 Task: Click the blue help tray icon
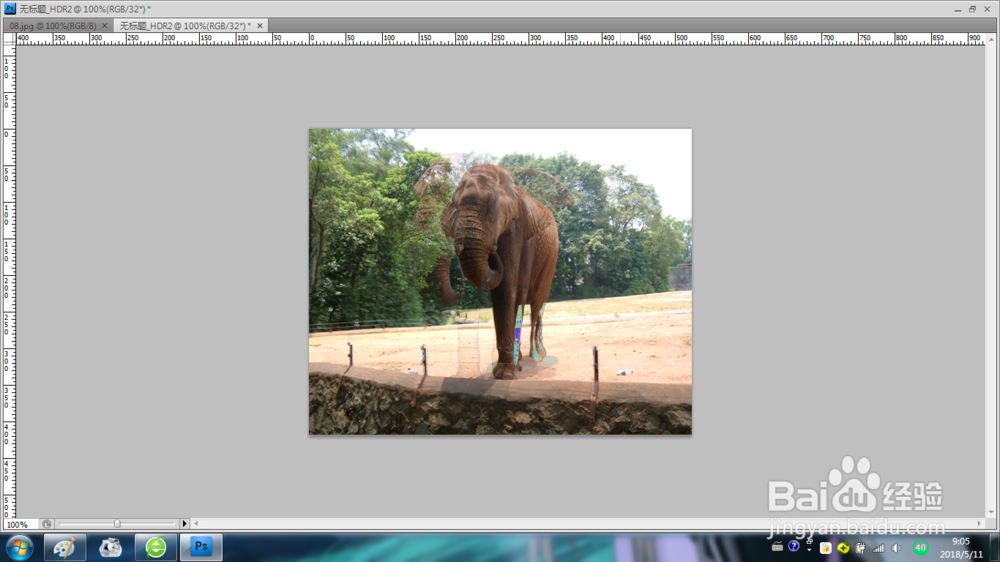[793, 546]
